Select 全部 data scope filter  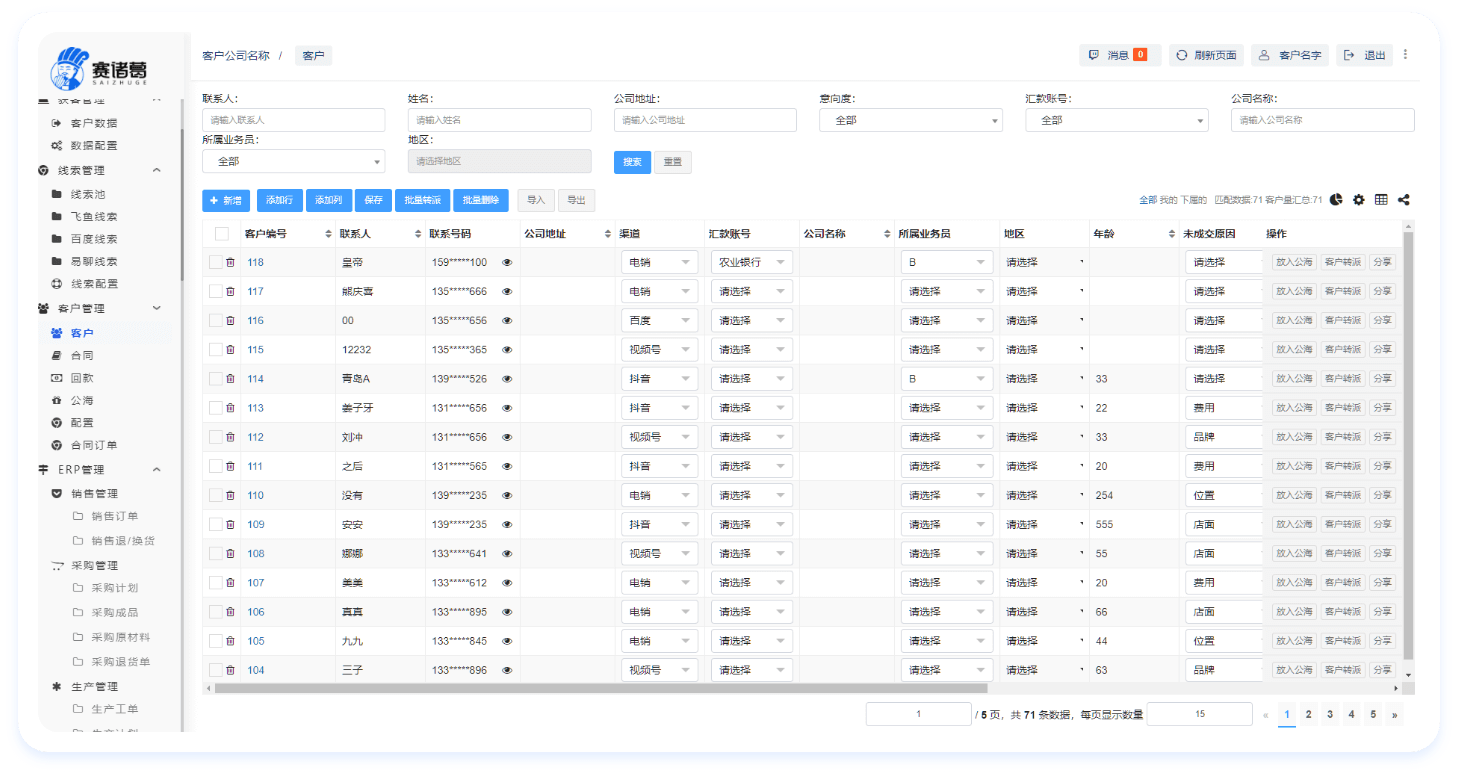tap(1148, 200)
